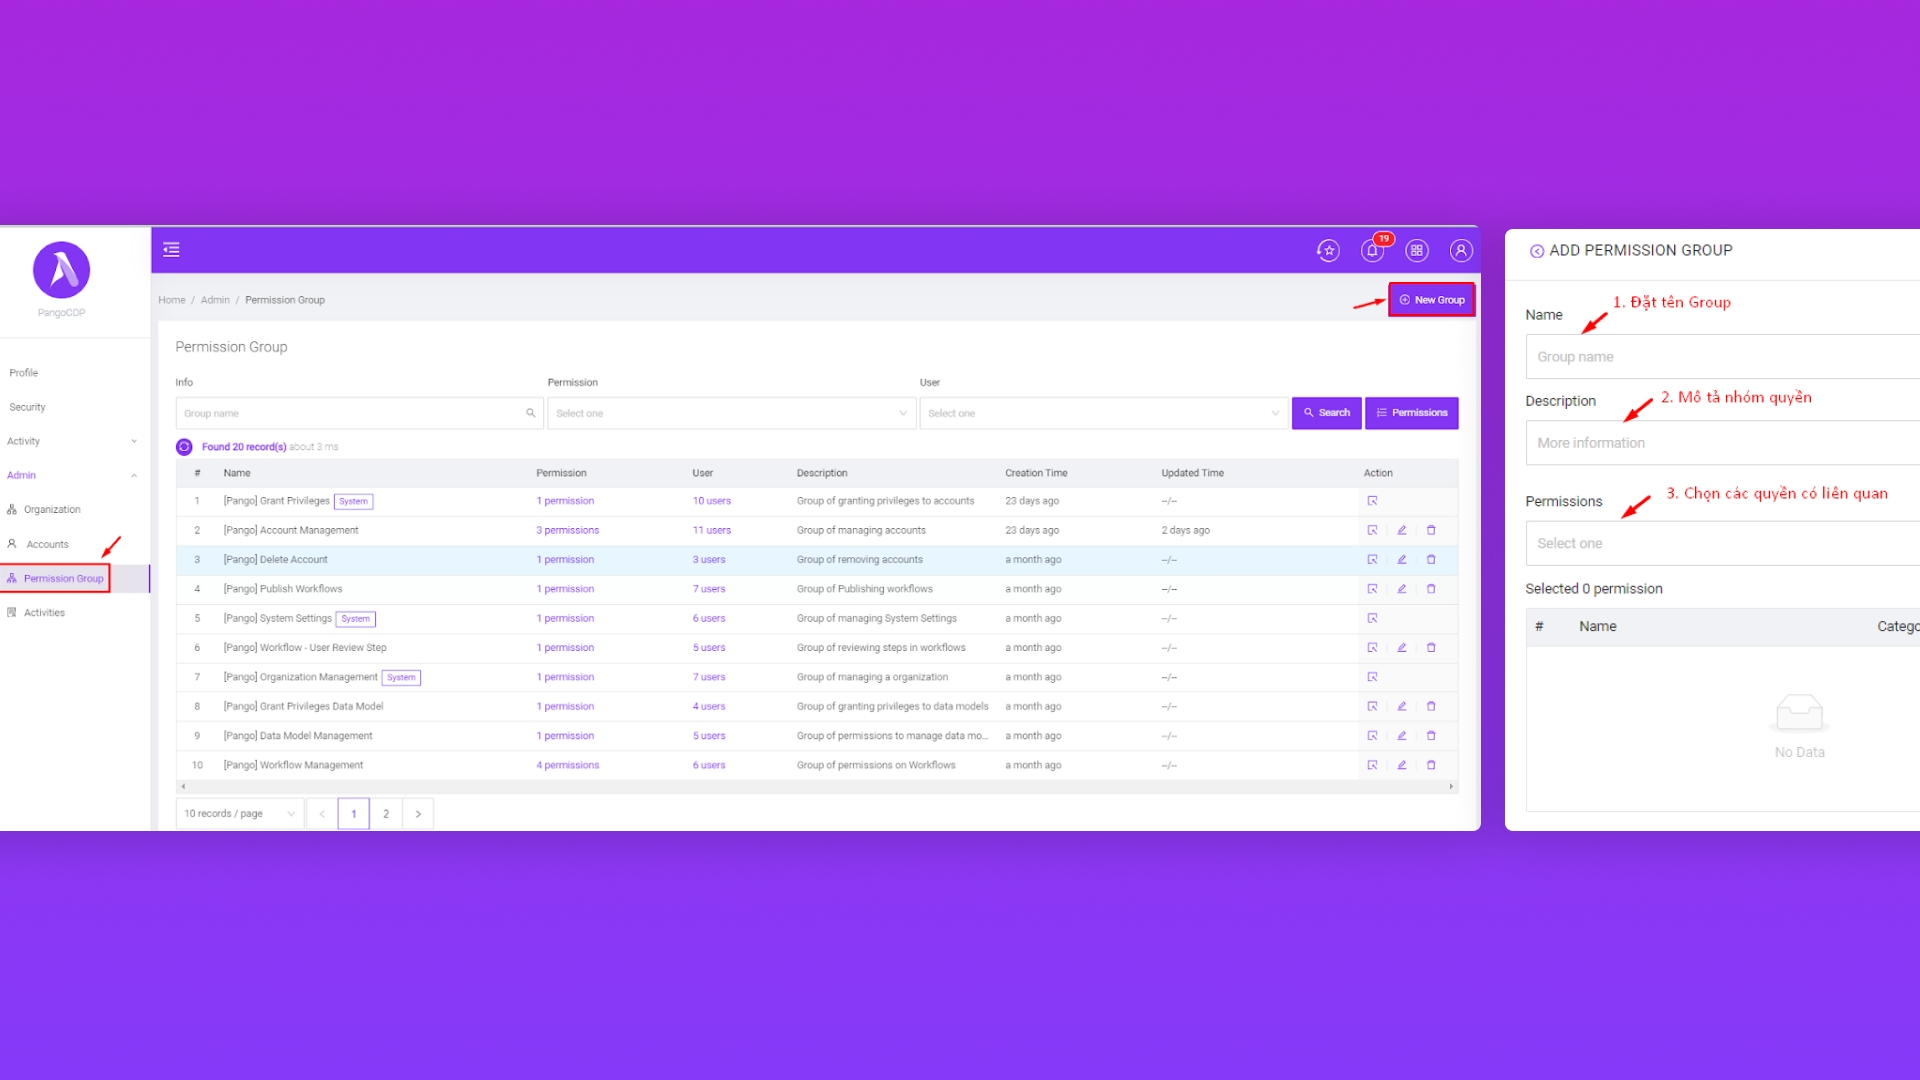Open the 10 records / page selector
The image size is (1920, 1080).
[x=239, y=814]
